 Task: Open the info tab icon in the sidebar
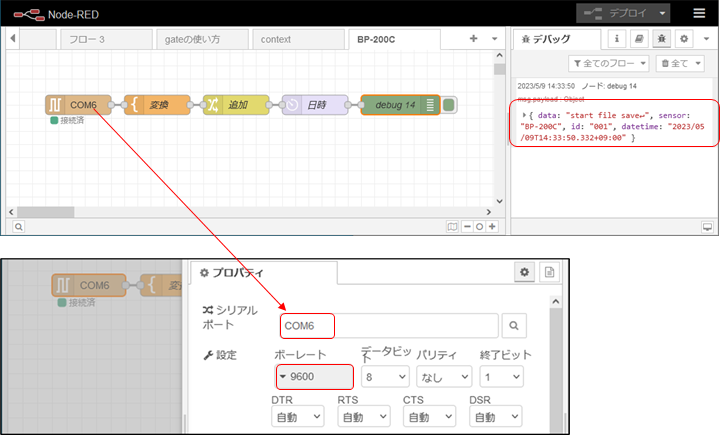coord(616,39)
